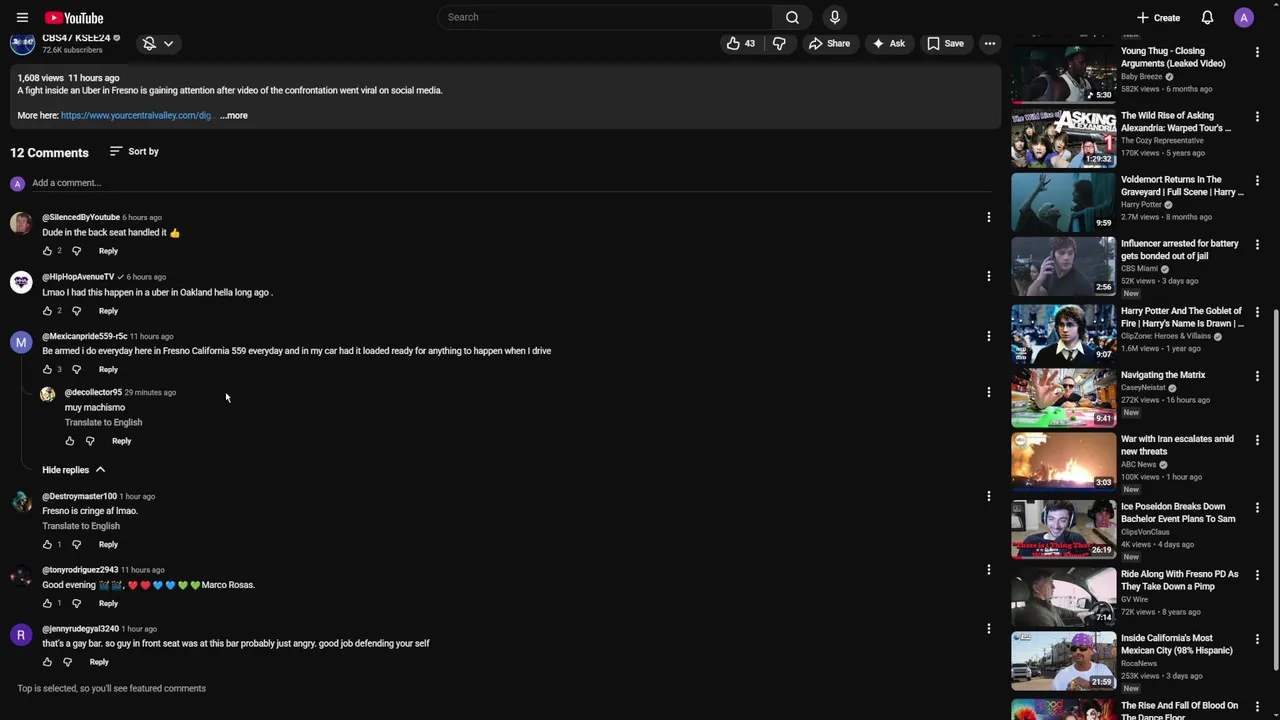1280x720 pixels.
Task: Dislike @jennyrudegyal3240's comment
Action: 67,662
